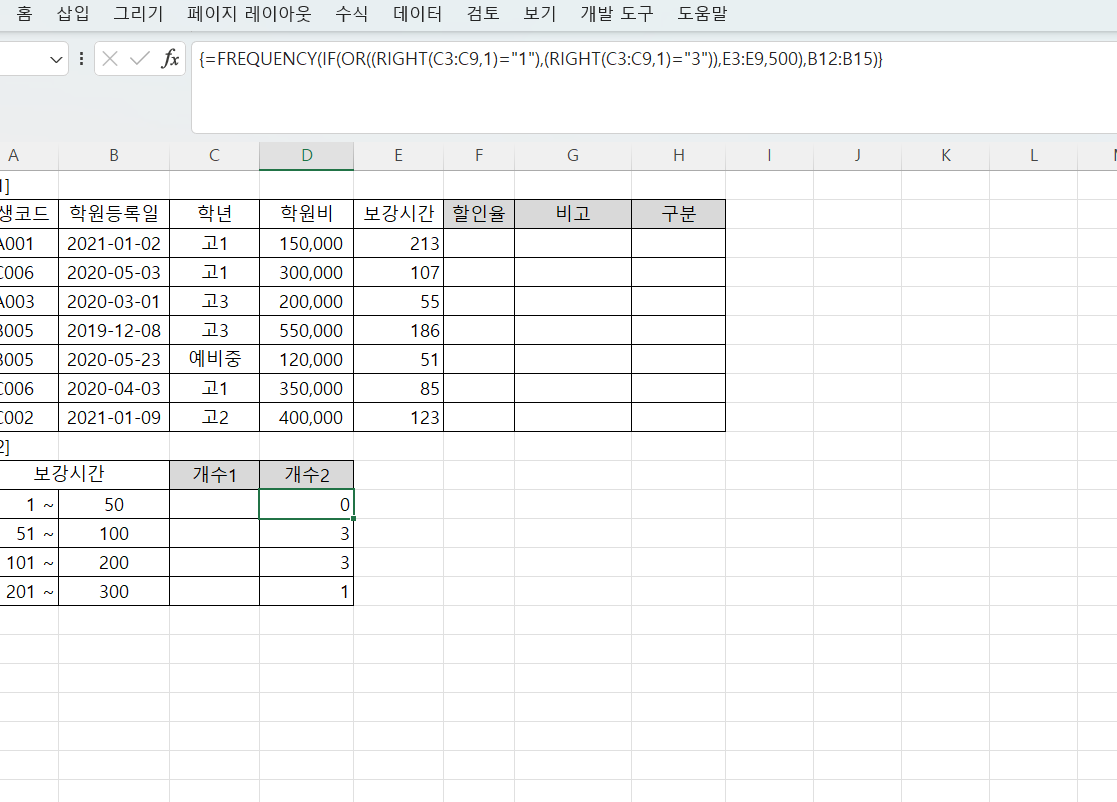Open the 그리기 tab
The height and width of the screenshot is (802, 1117).
pos(138,14)
